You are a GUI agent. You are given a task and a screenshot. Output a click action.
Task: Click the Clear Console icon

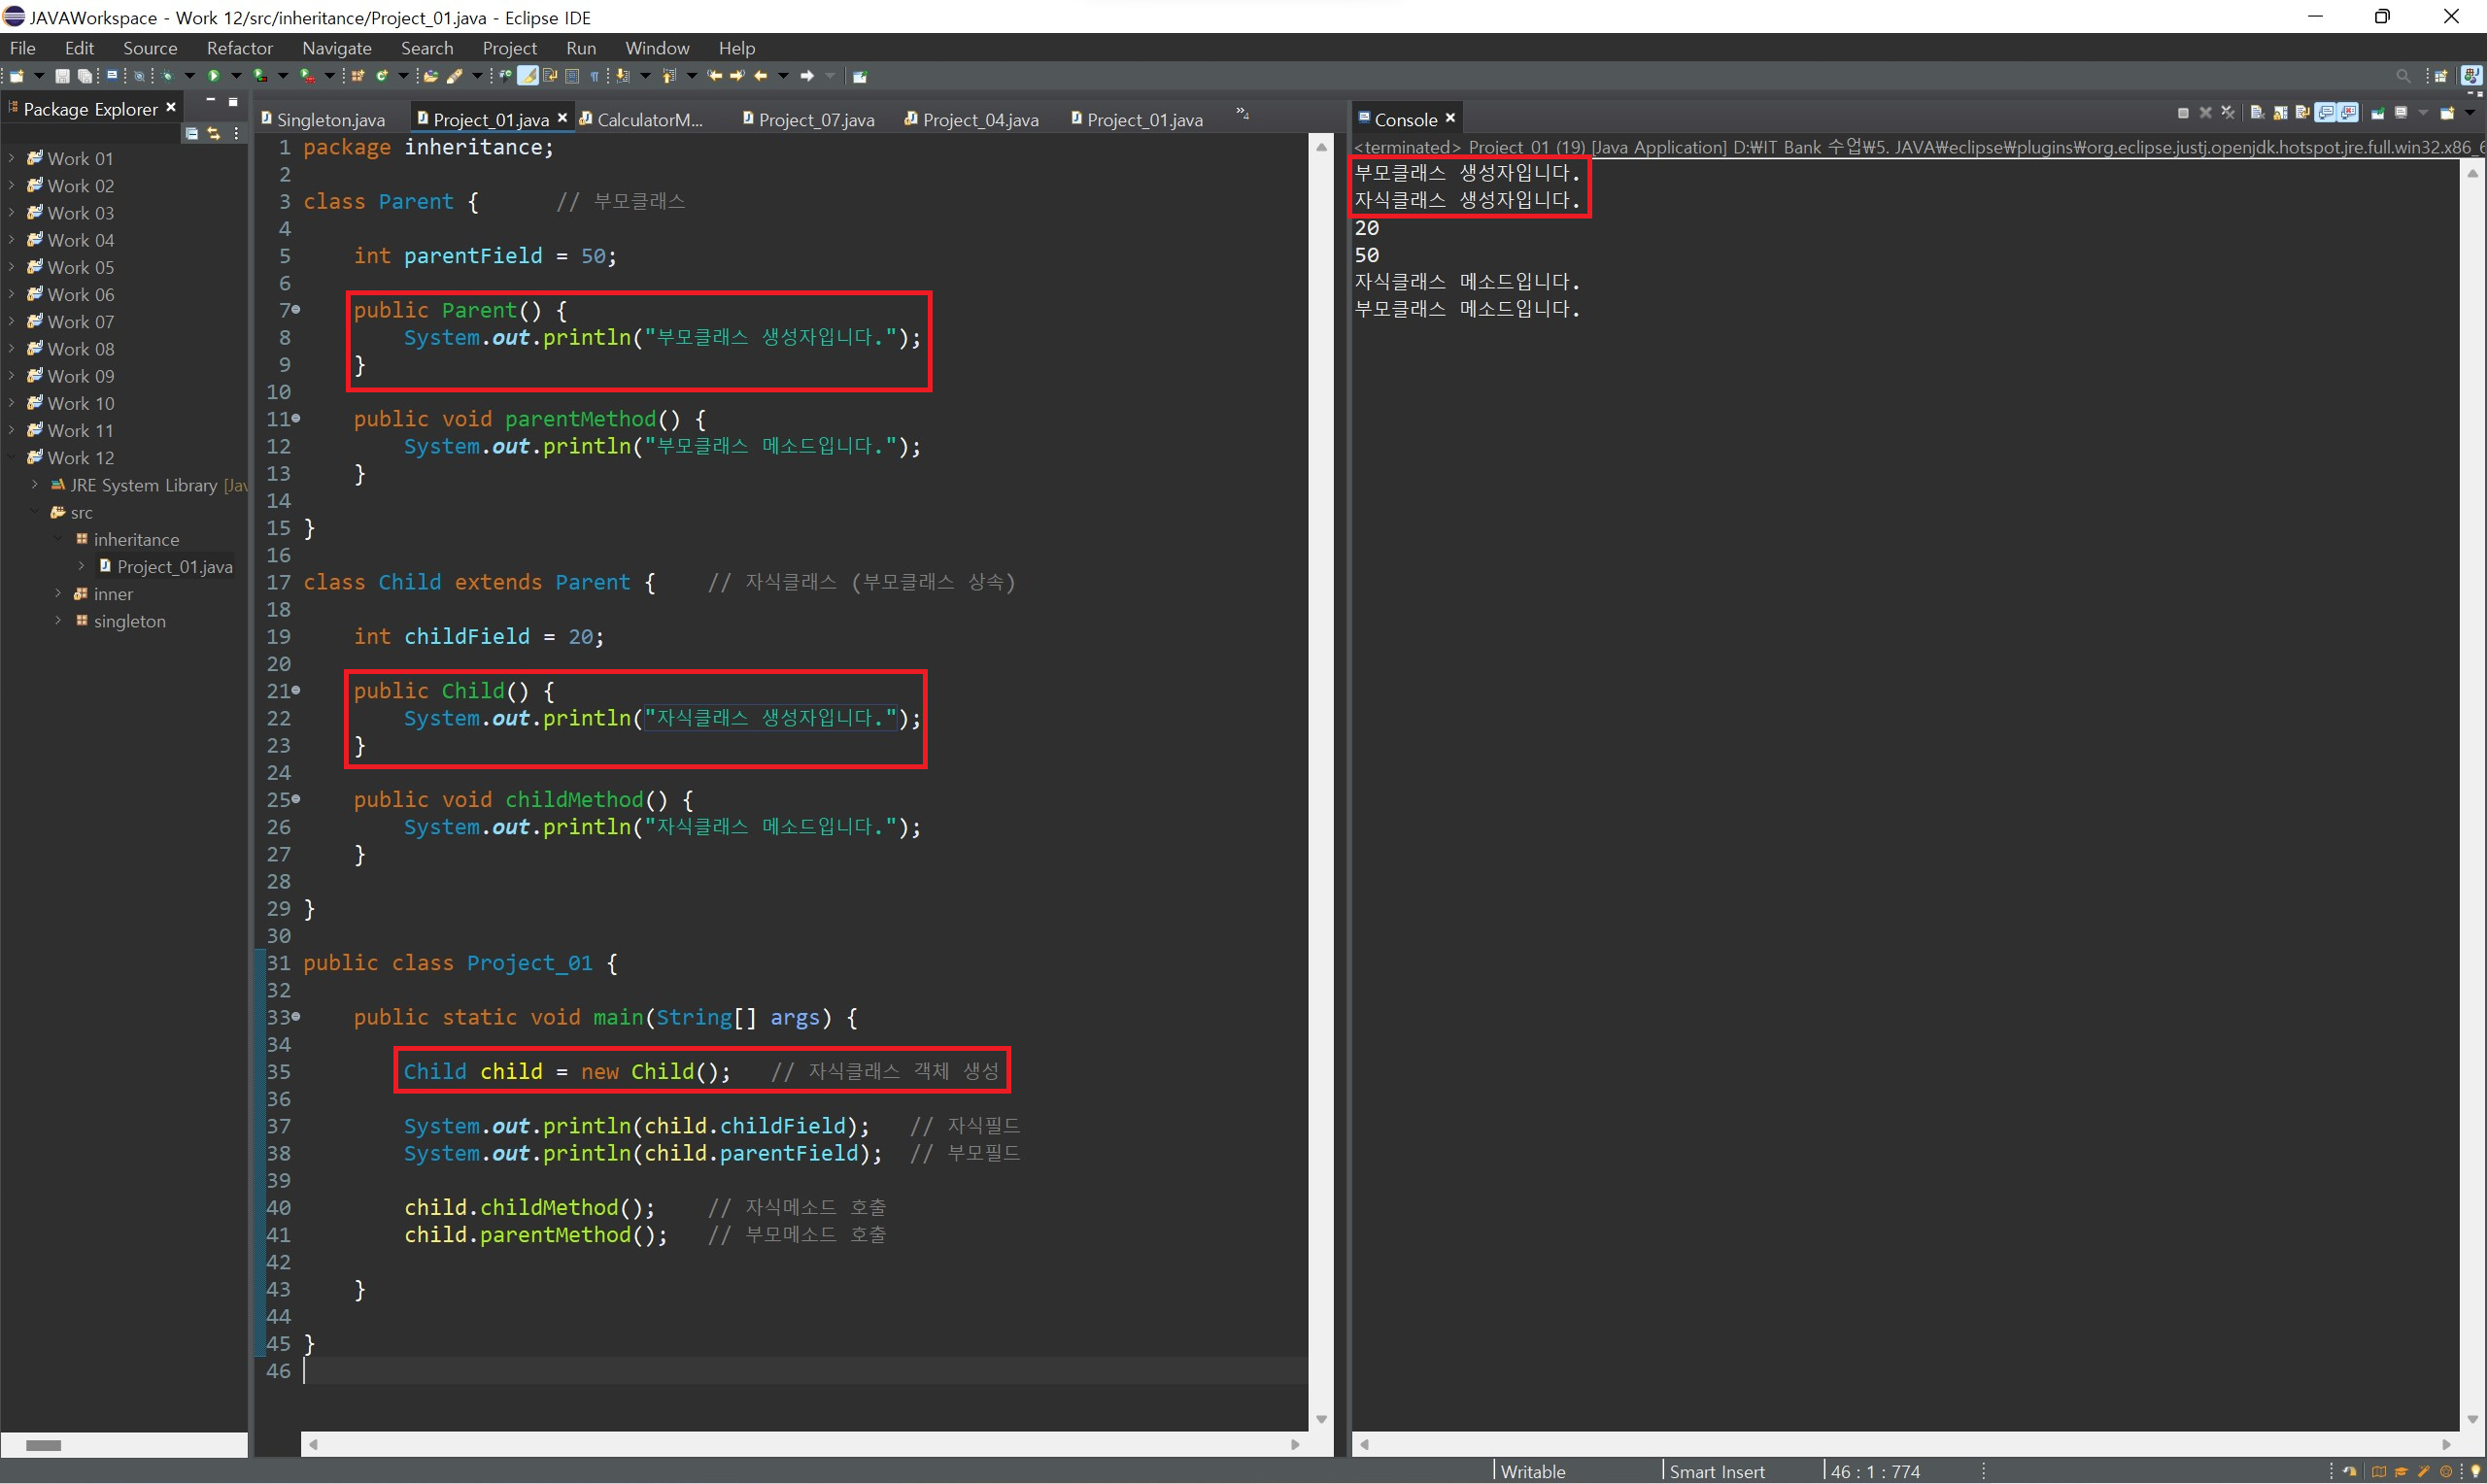tap(2257, 113)
